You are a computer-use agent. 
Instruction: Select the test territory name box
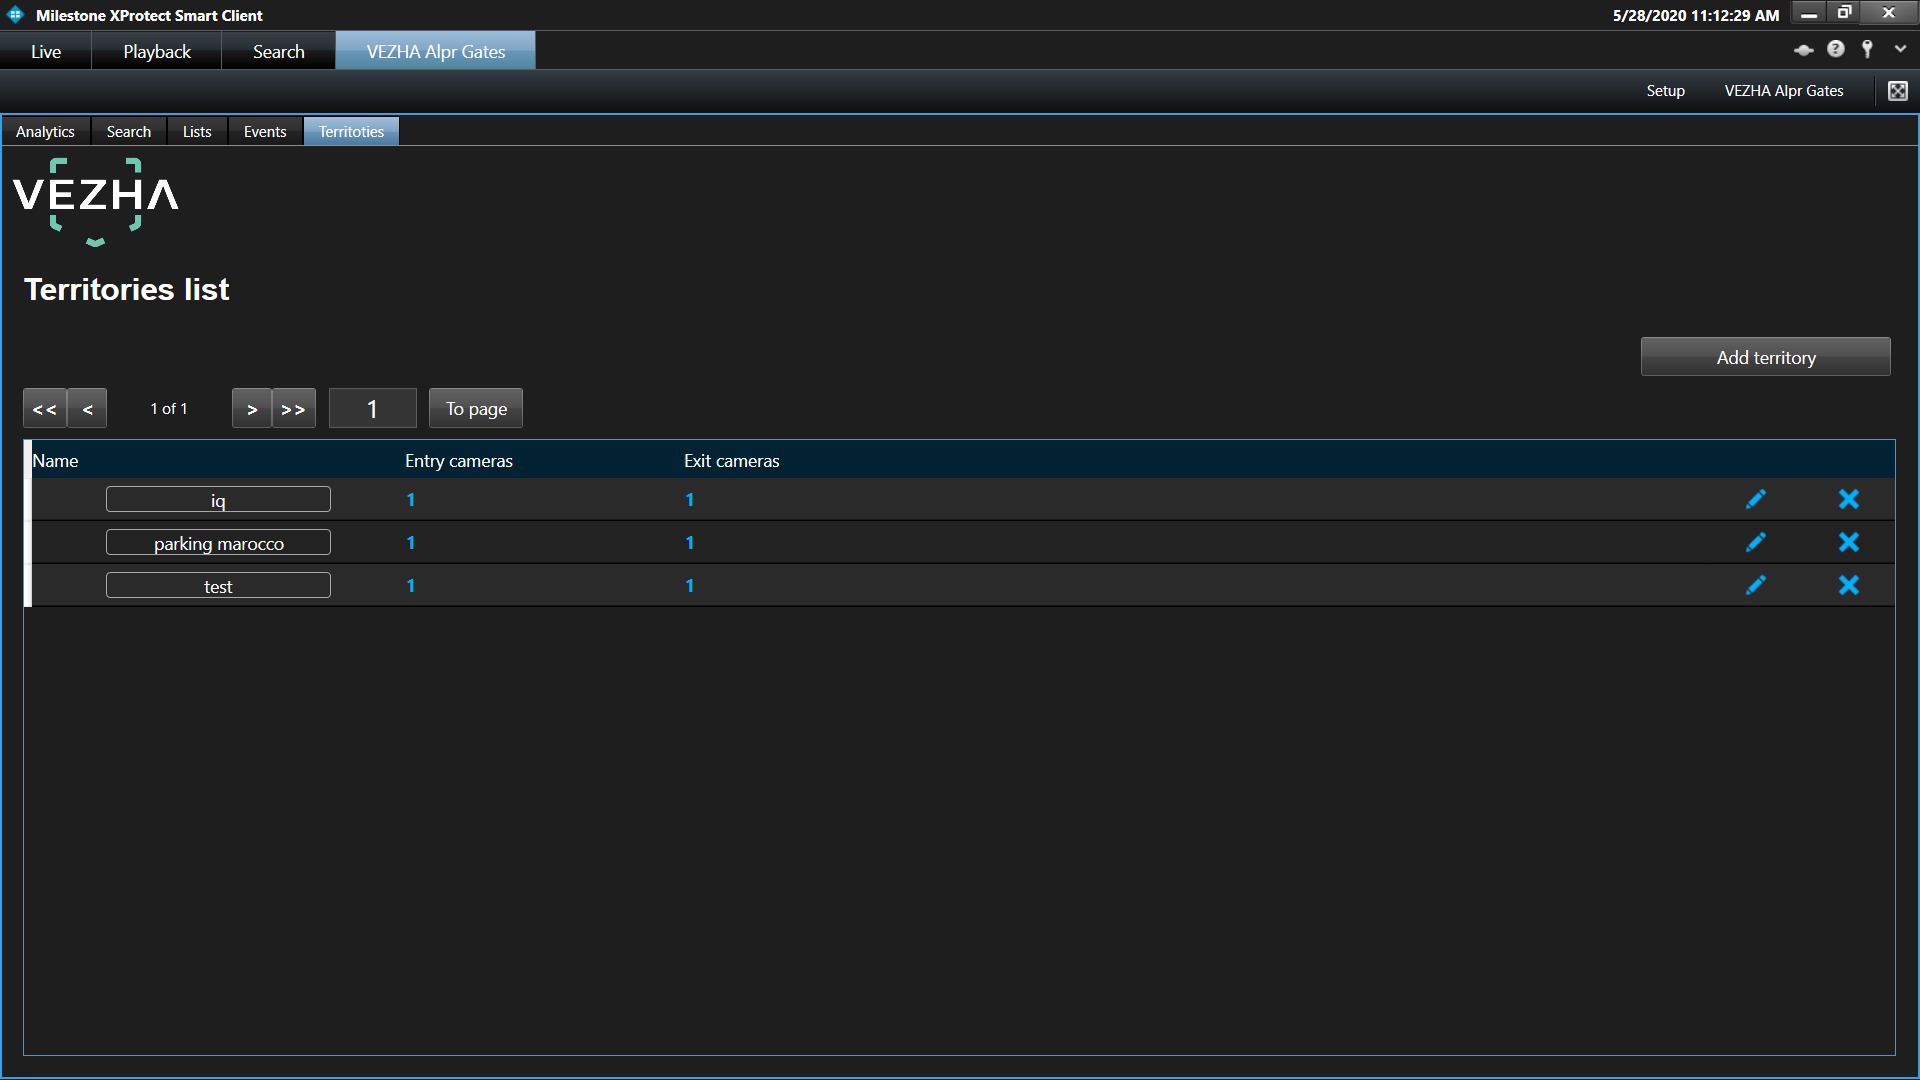click(218, 585)
